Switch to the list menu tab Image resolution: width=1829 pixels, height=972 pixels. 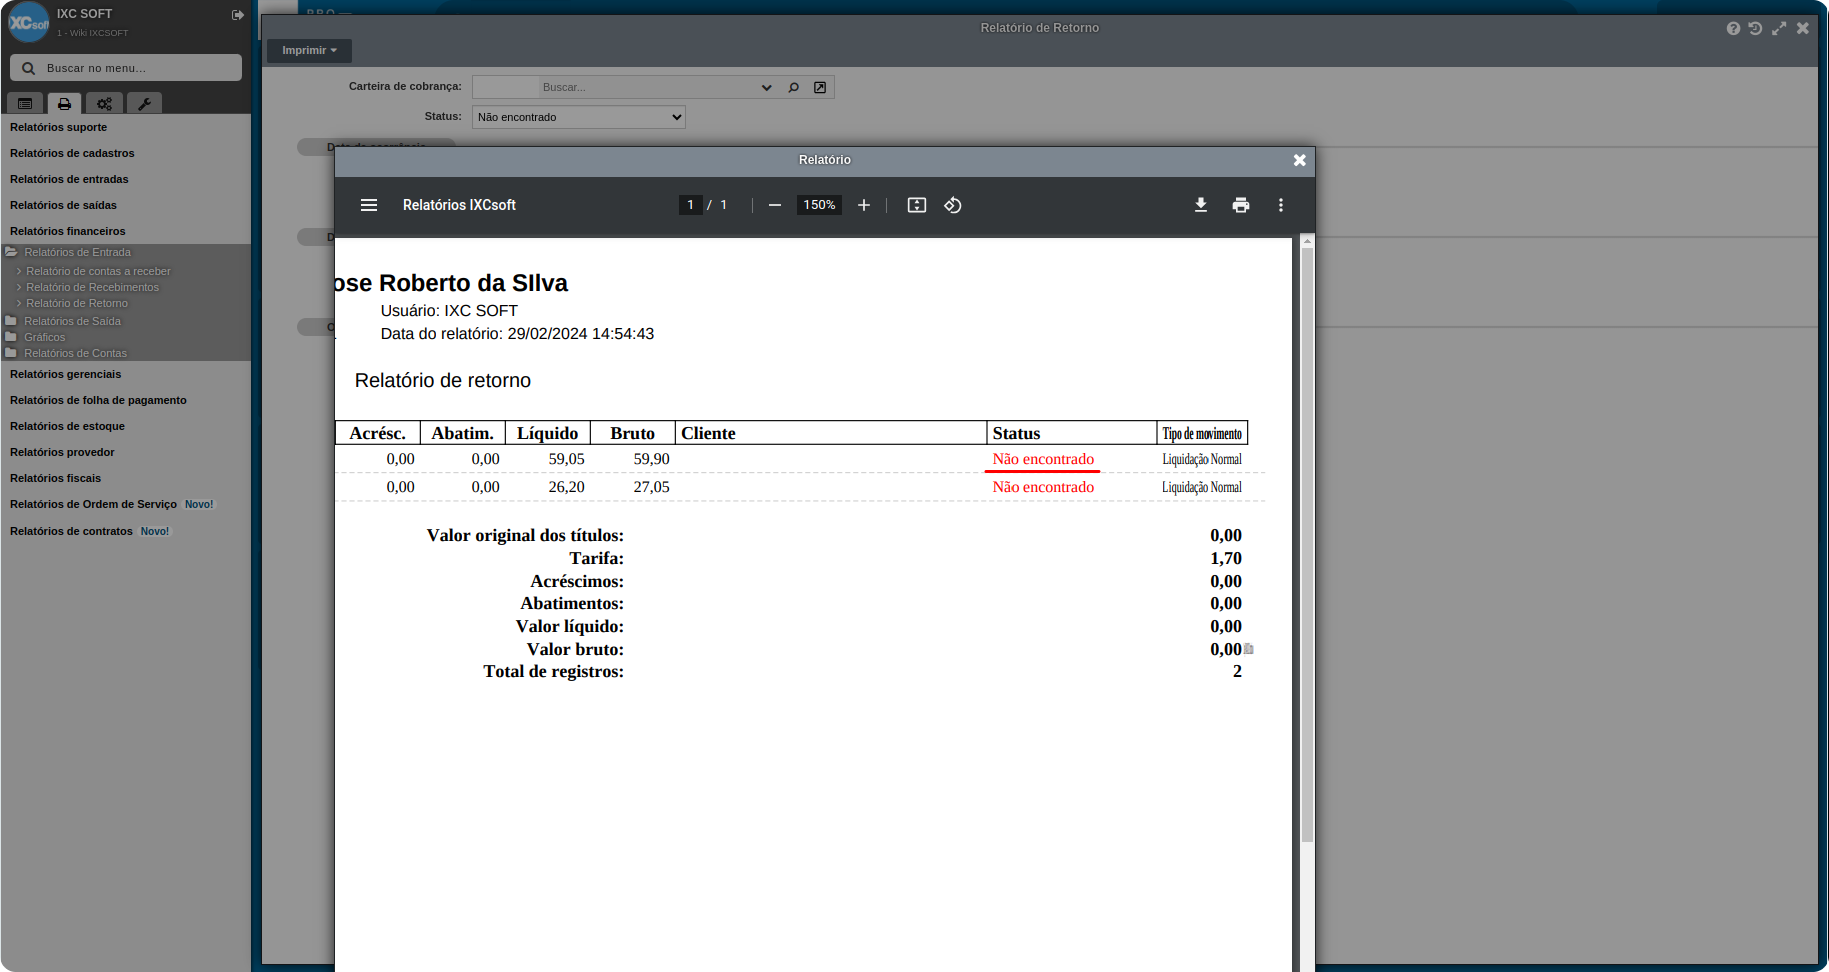click(x=25, y=103)
